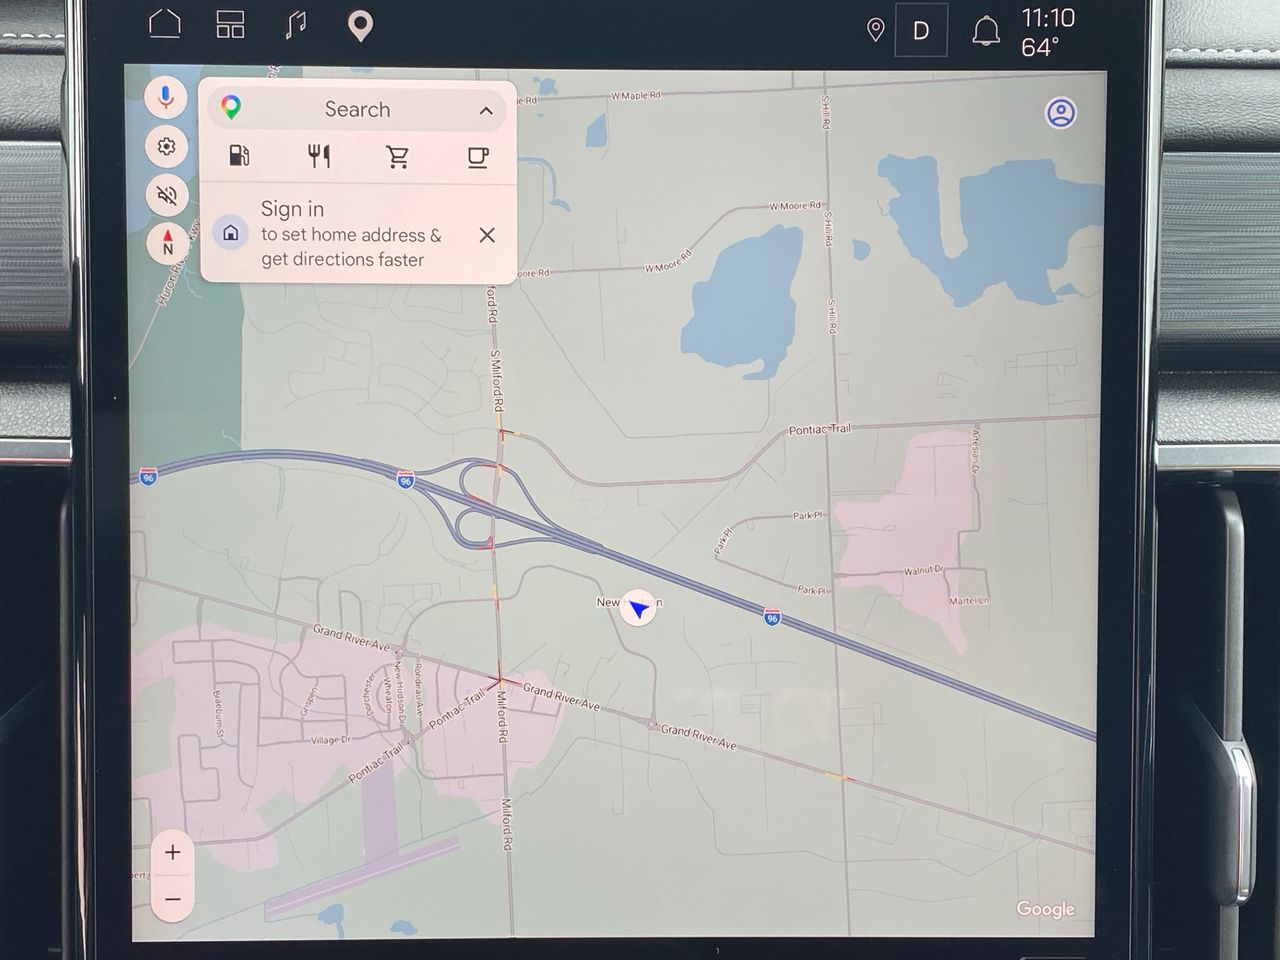Image resolution: width=1280 pixels, height=960 pixels.
Task: Open the notifications bell
Action: (986, 31)
